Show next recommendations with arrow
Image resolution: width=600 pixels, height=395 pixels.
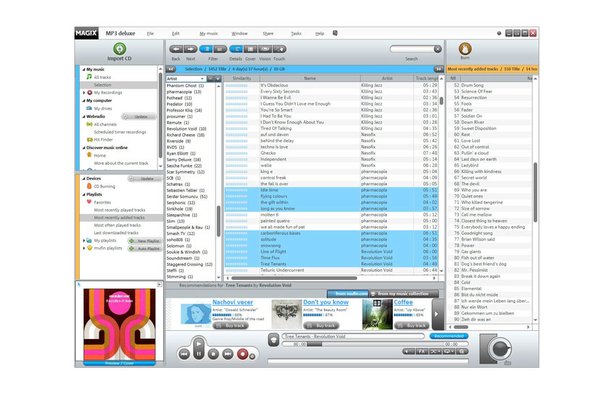pos(437,314)
